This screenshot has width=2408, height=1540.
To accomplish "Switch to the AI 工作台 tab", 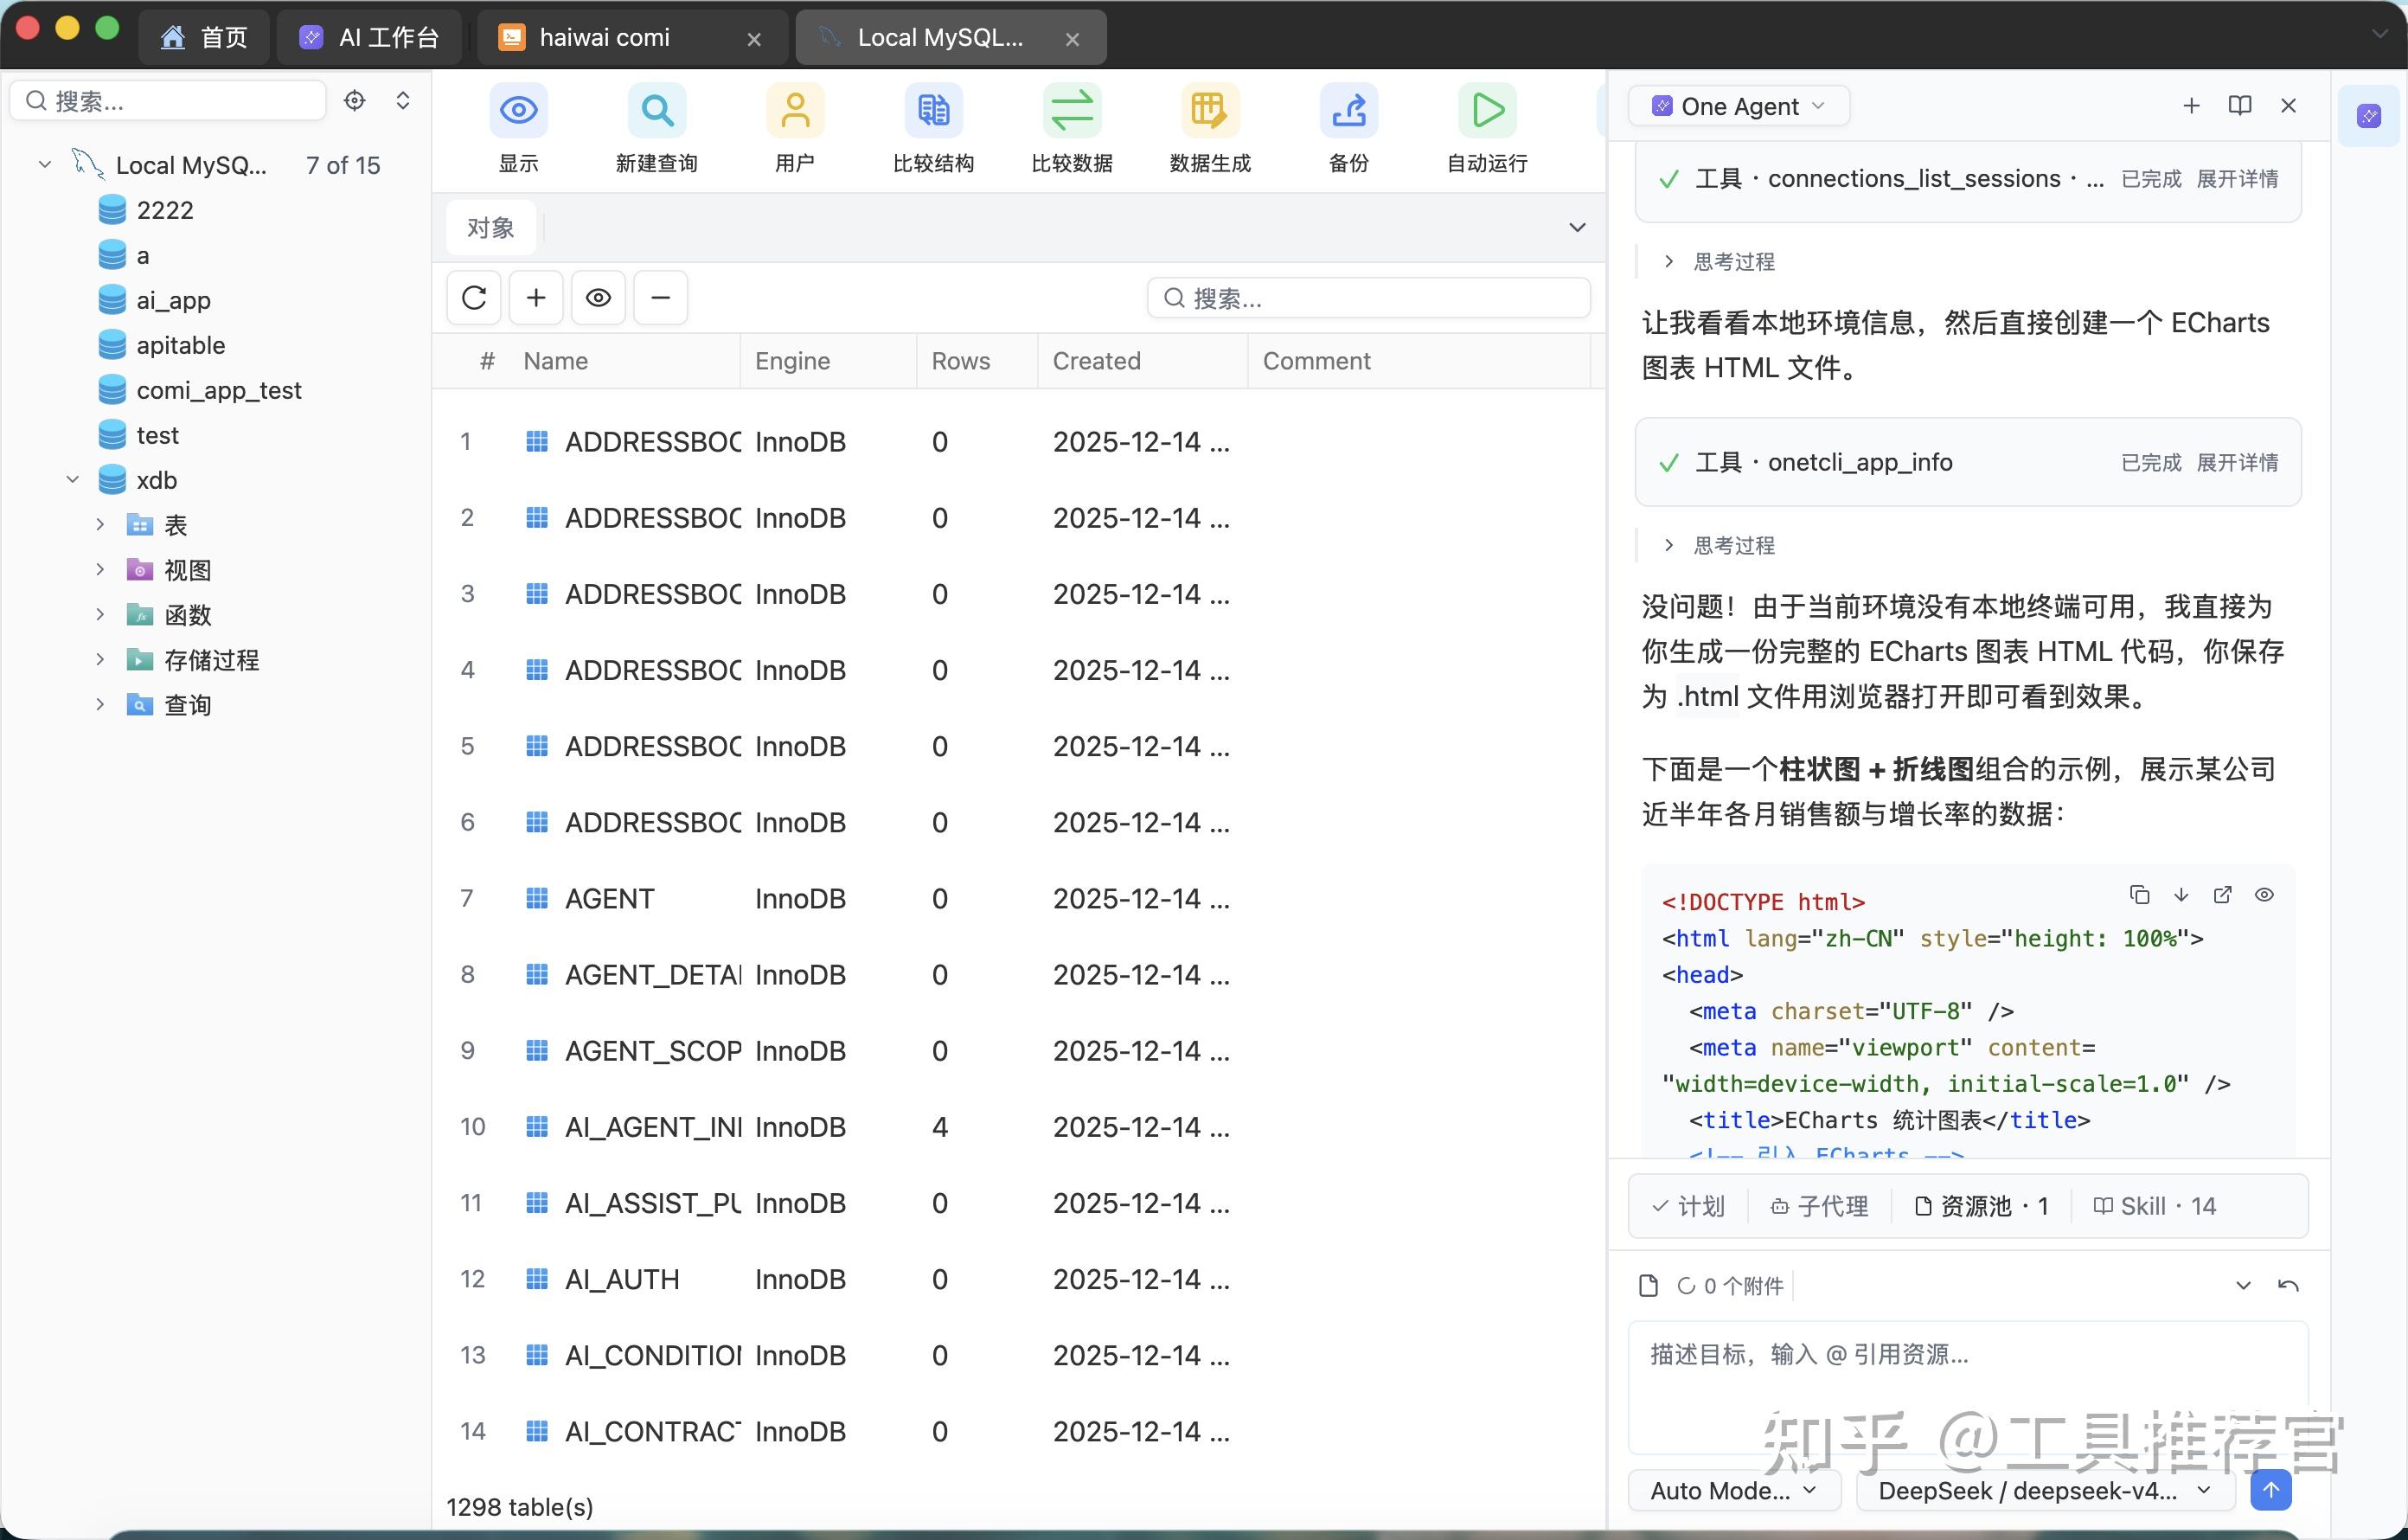I will click(369, 38).
